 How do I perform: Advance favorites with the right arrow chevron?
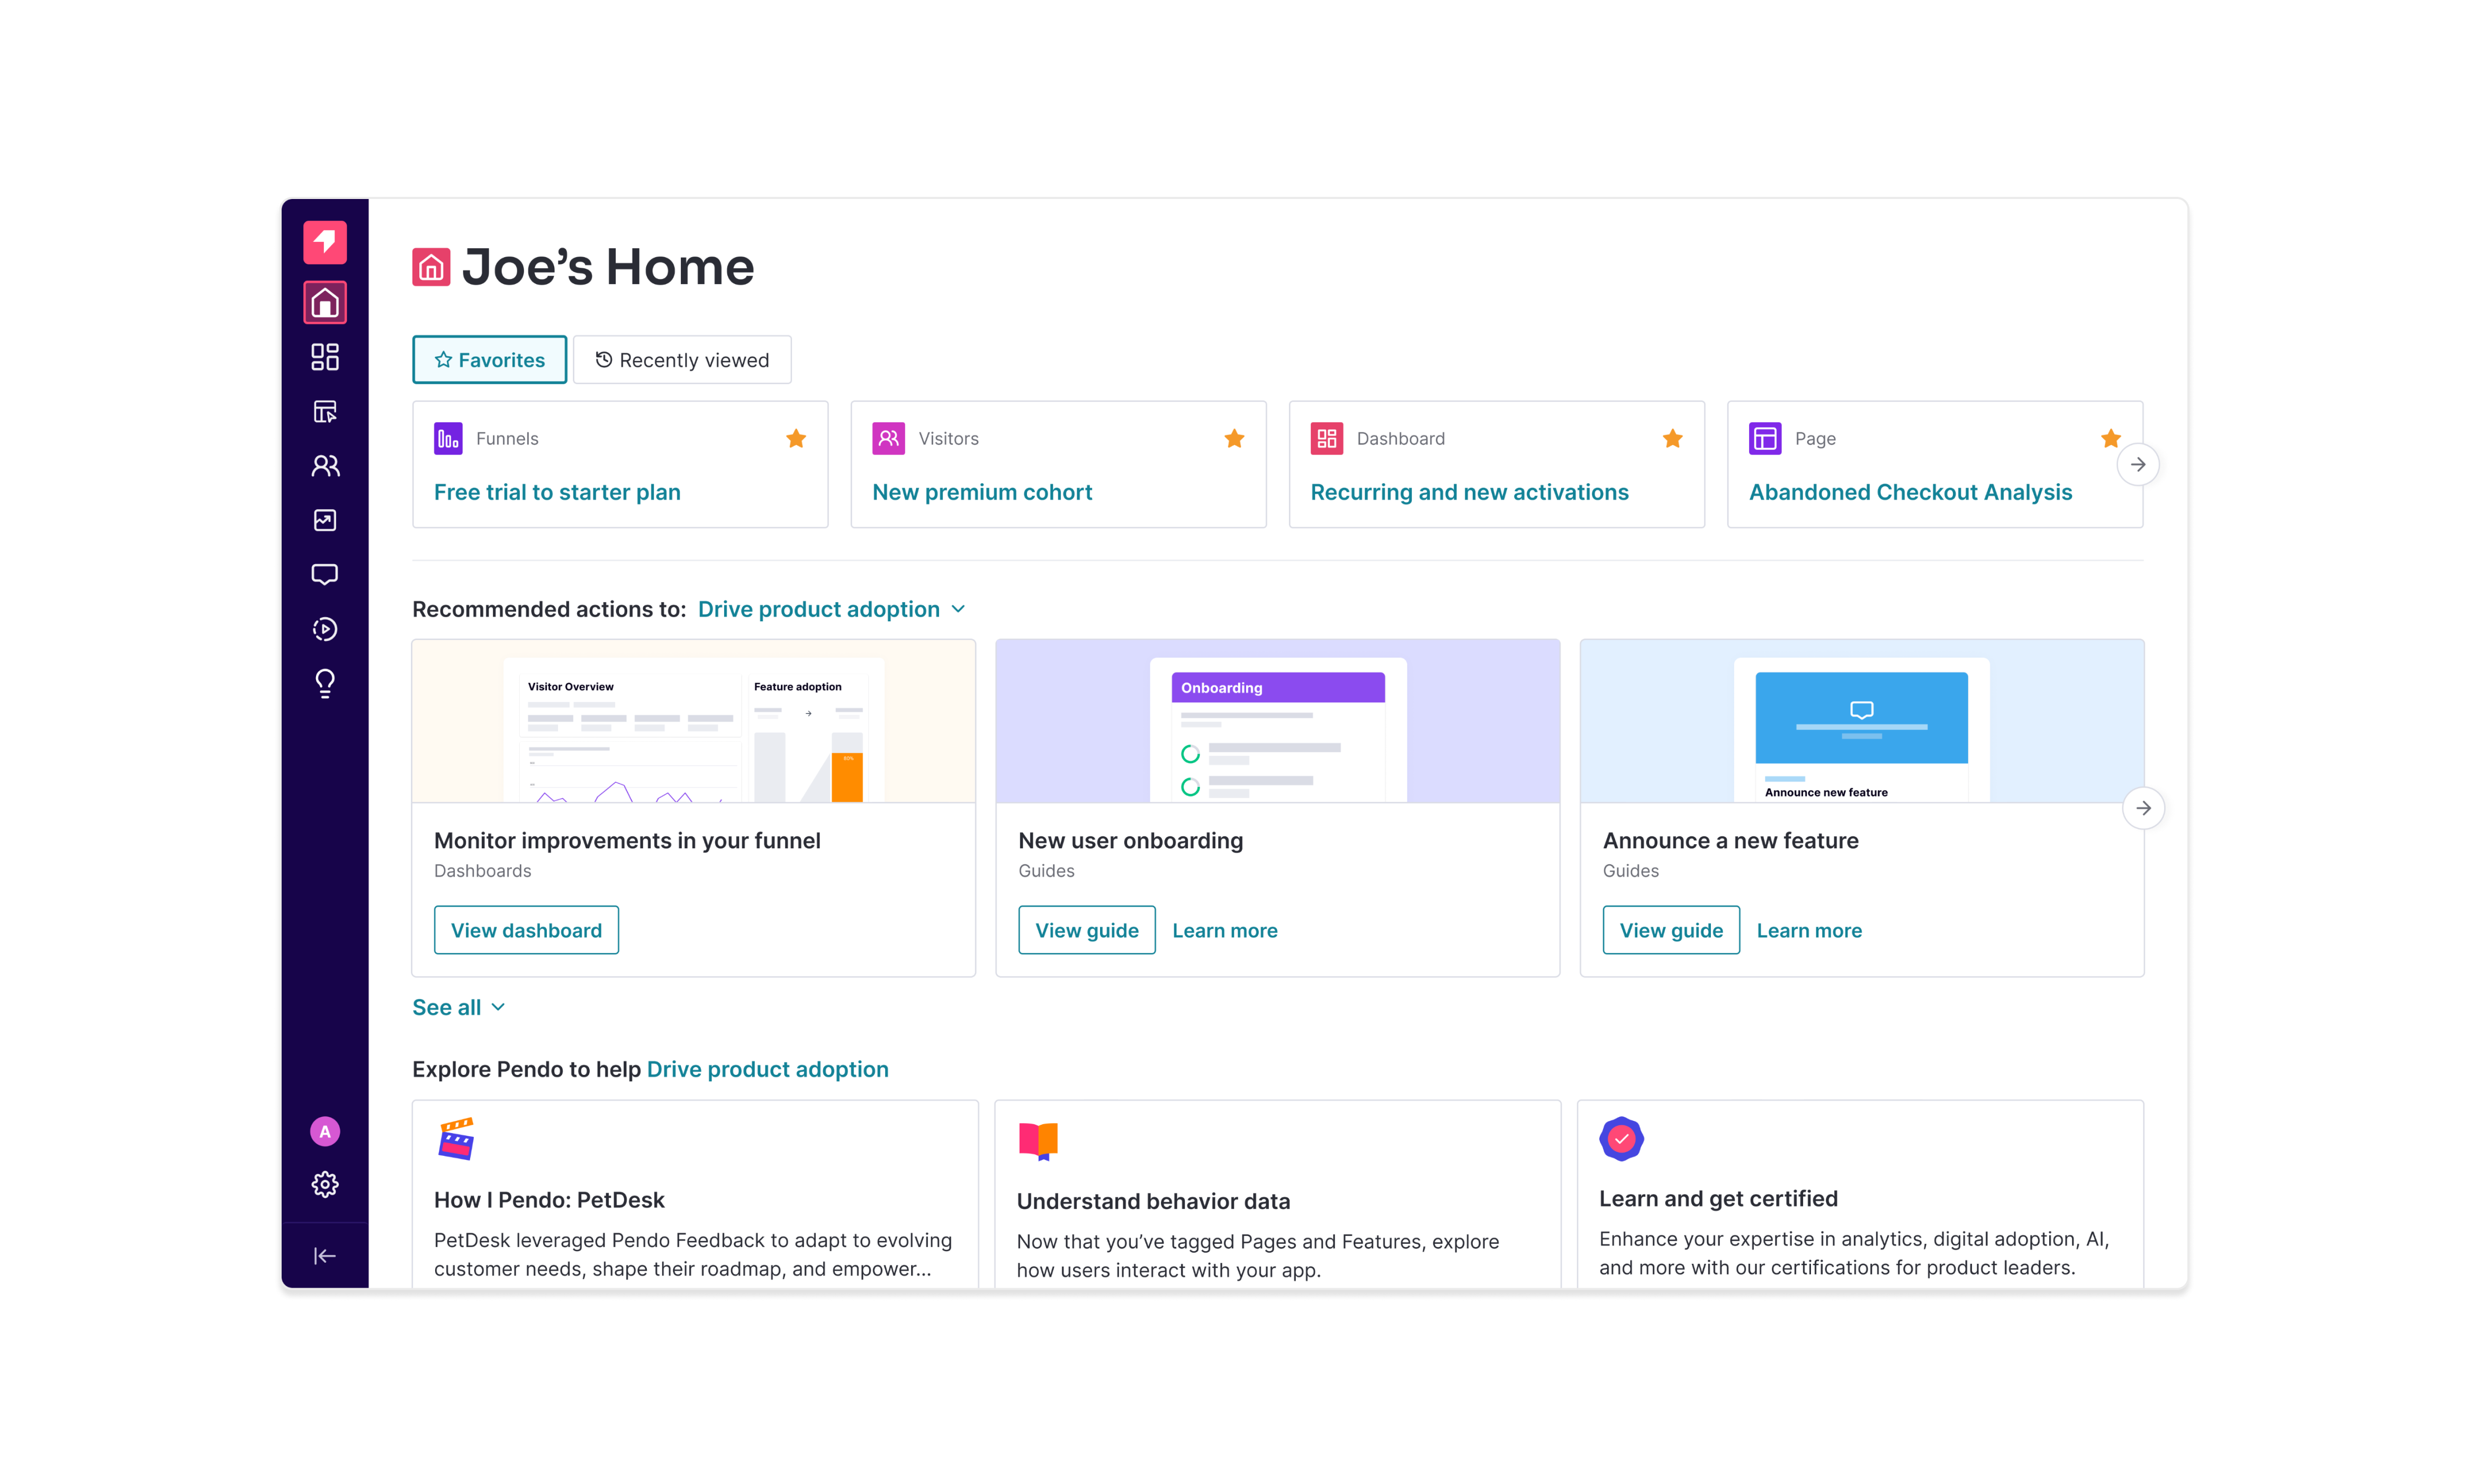pyautogui.click(x=2139, y=464)
